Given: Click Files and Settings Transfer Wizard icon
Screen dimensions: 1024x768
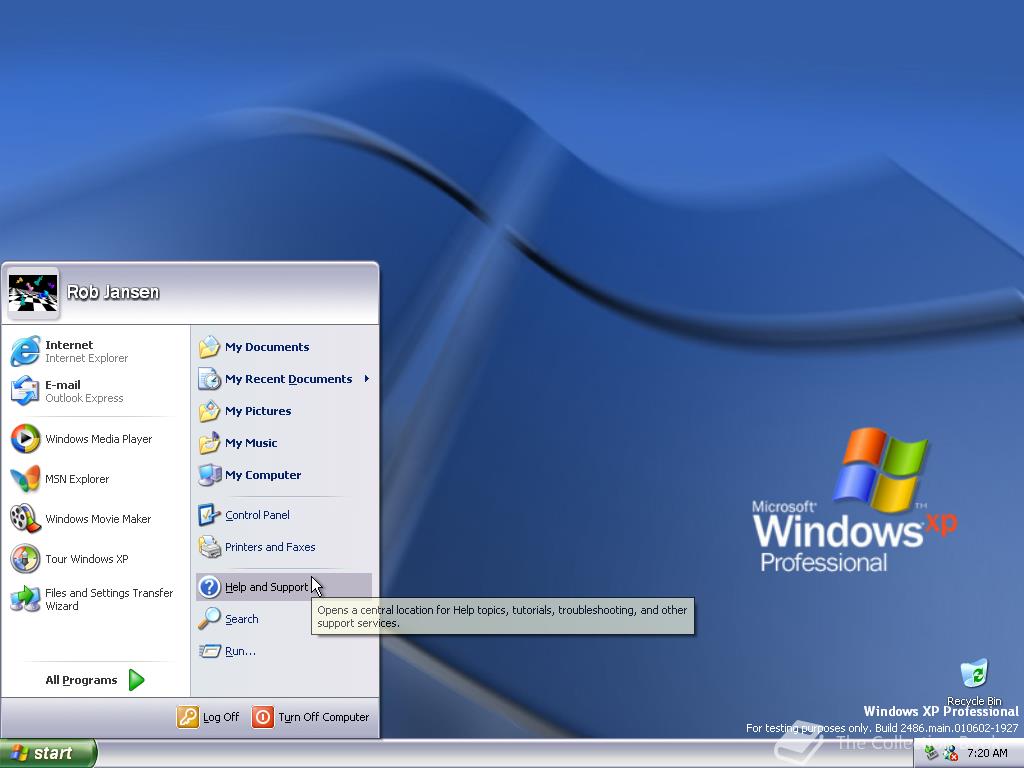Looking at the screenshot, I should (x=25, y=599).
